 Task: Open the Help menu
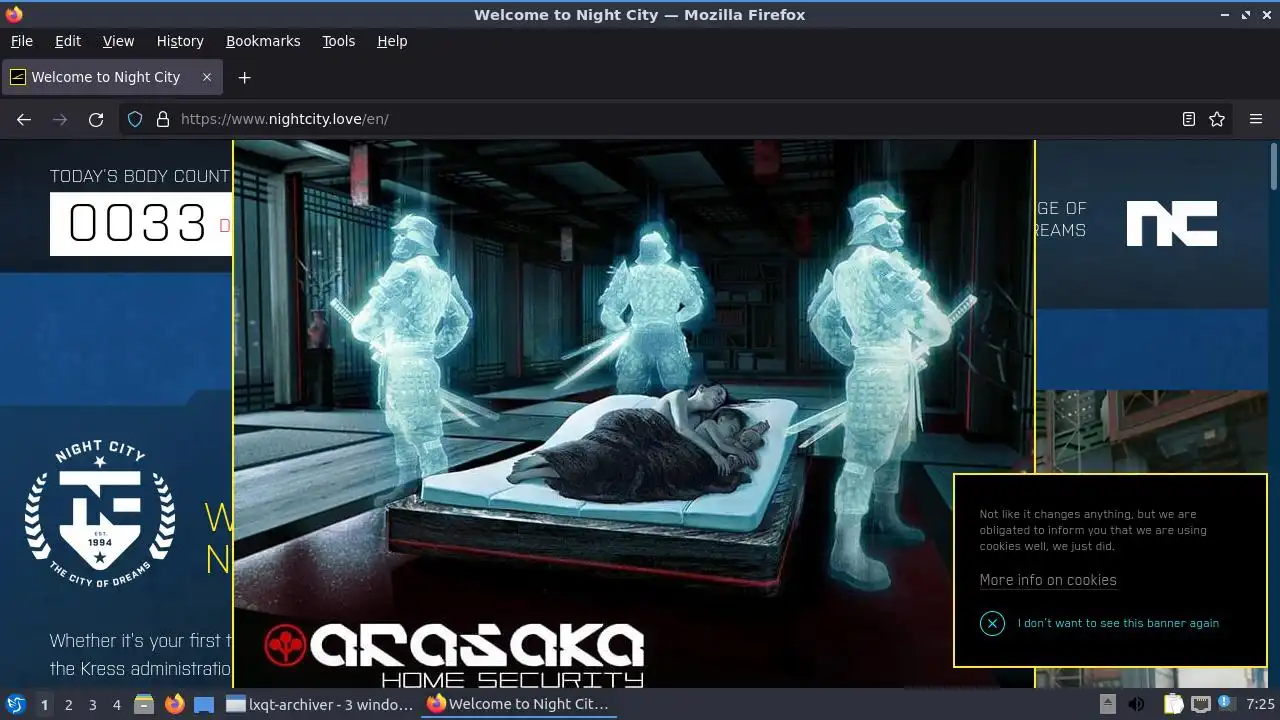coord(392,41)
